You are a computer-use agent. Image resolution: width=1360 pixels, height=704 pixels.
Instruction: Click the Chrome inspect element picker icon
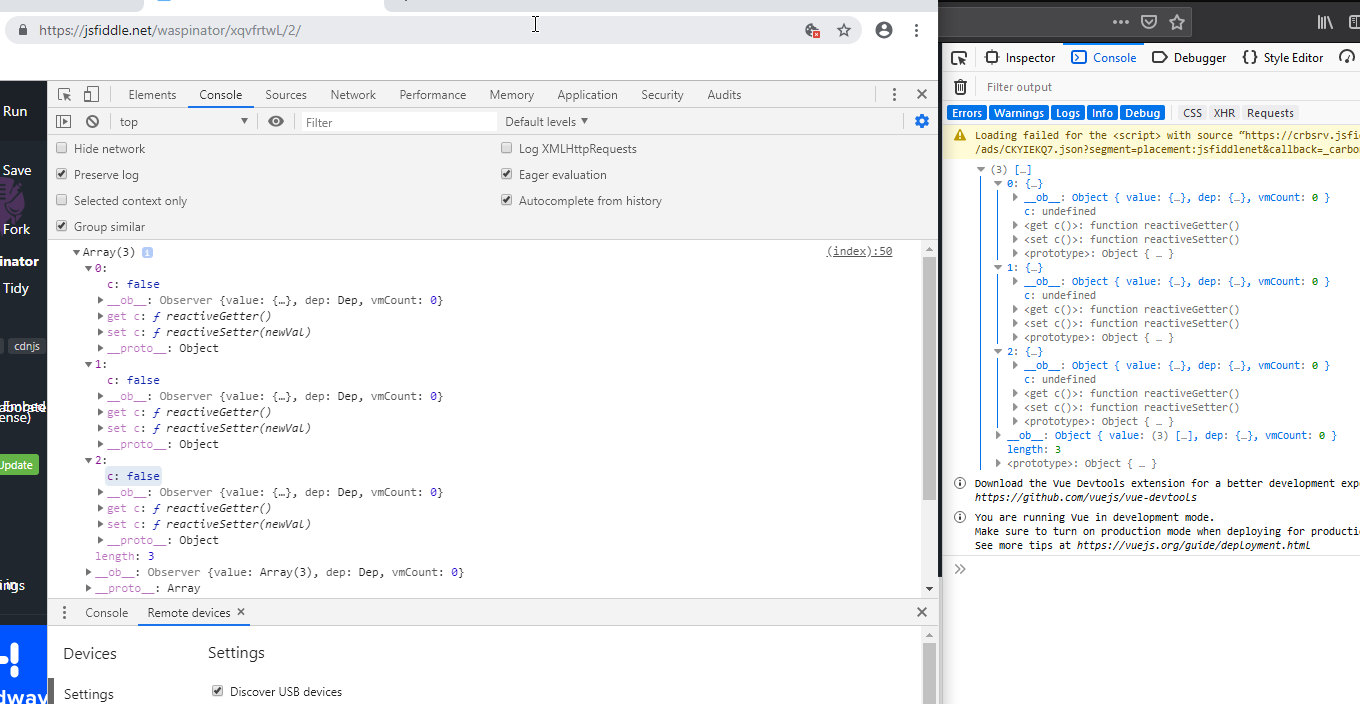(x=64, y=95)
